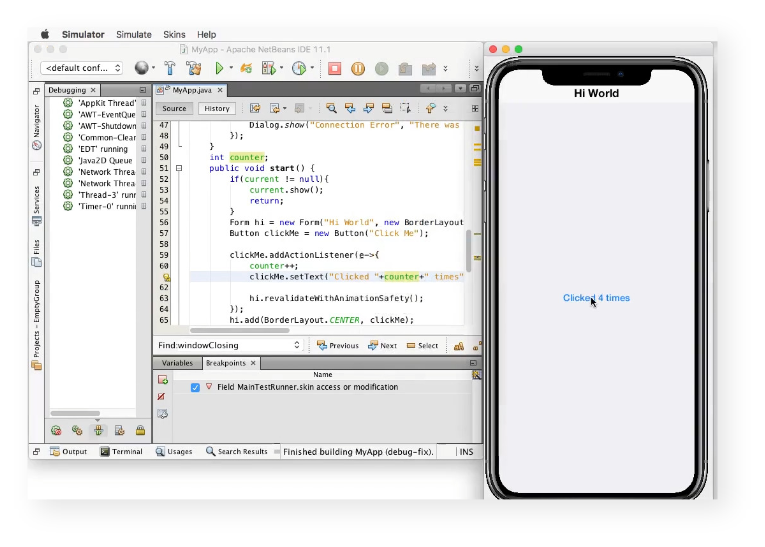
Task: Click the new breakpoint icon in Breakpoints panel
Action: pyautogui.click(x=162, y=380)
